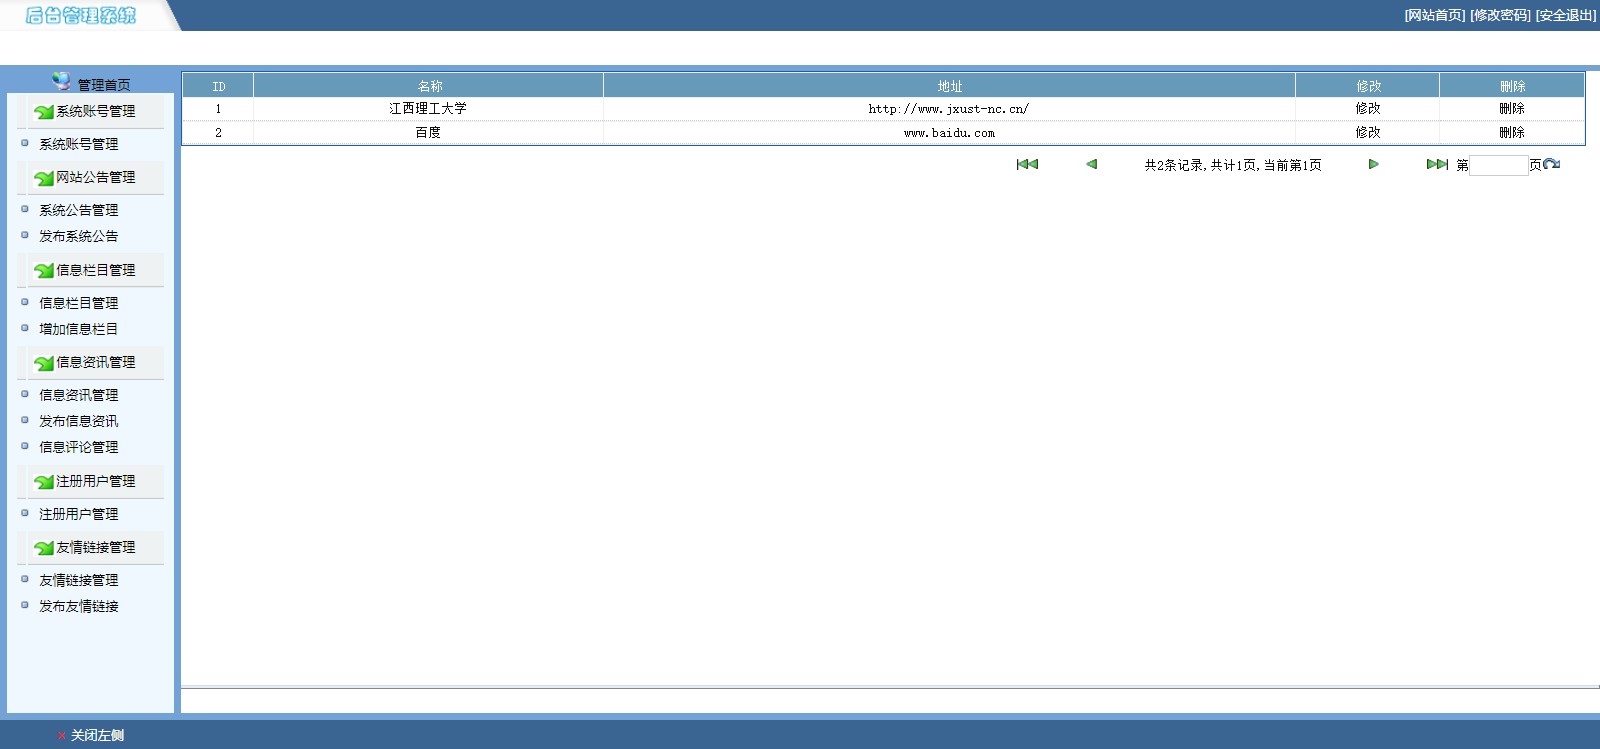Open 网站首页 link in the header
Image resolution: width=1600 pixels, height=749 pixels.
pos(1434,15)
